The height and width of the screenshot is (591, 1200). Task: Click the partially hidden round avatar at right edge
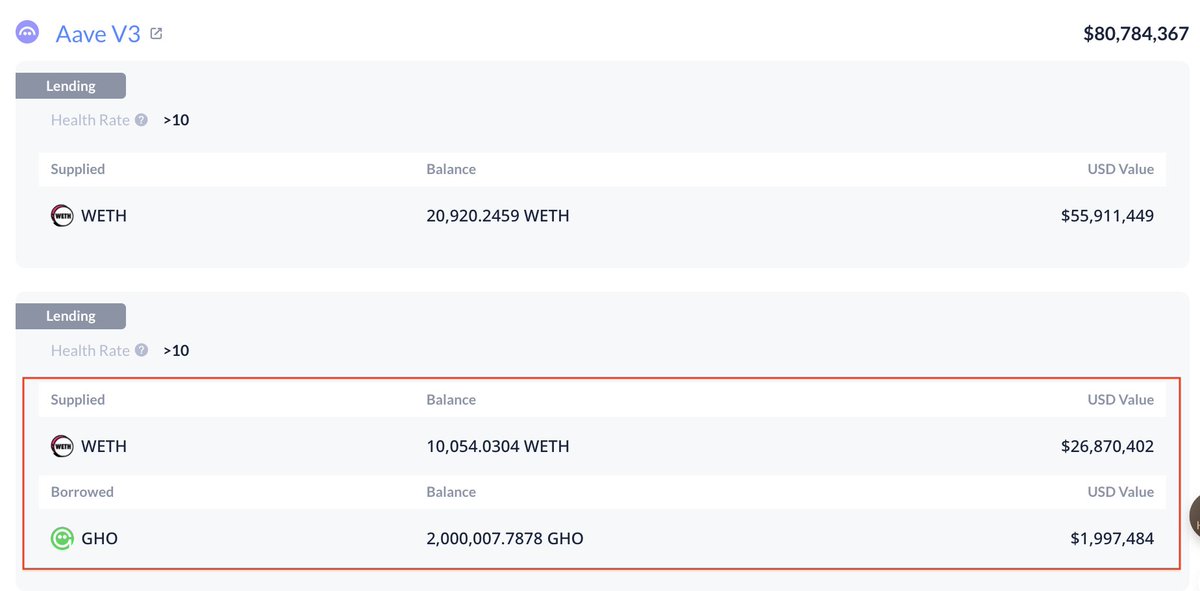tap(1194, 516)
